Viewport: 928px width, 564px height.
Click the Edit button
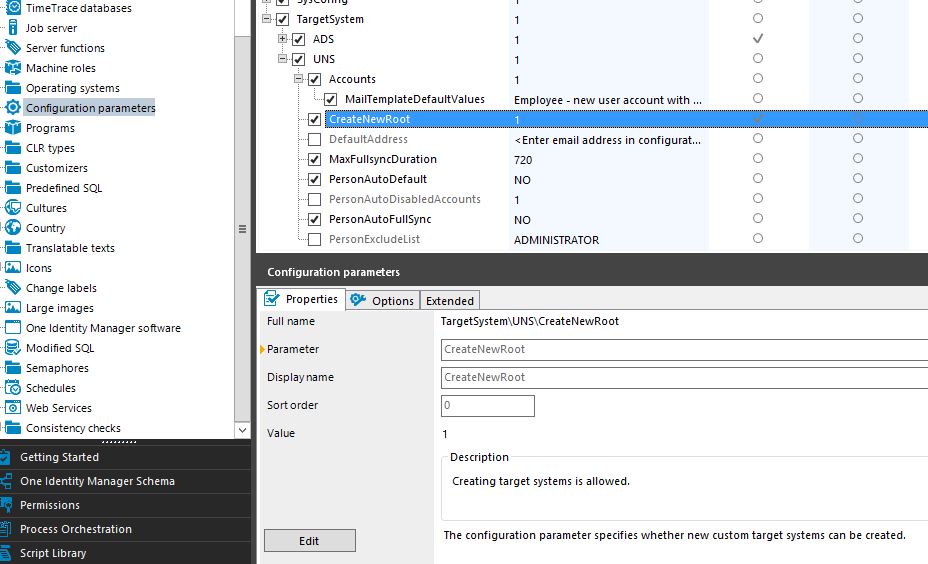coord(310,541)
